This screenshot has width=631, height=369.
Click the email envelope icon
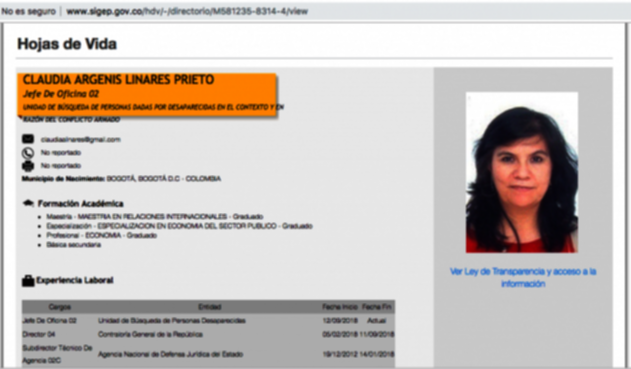(x=28, y=139)
